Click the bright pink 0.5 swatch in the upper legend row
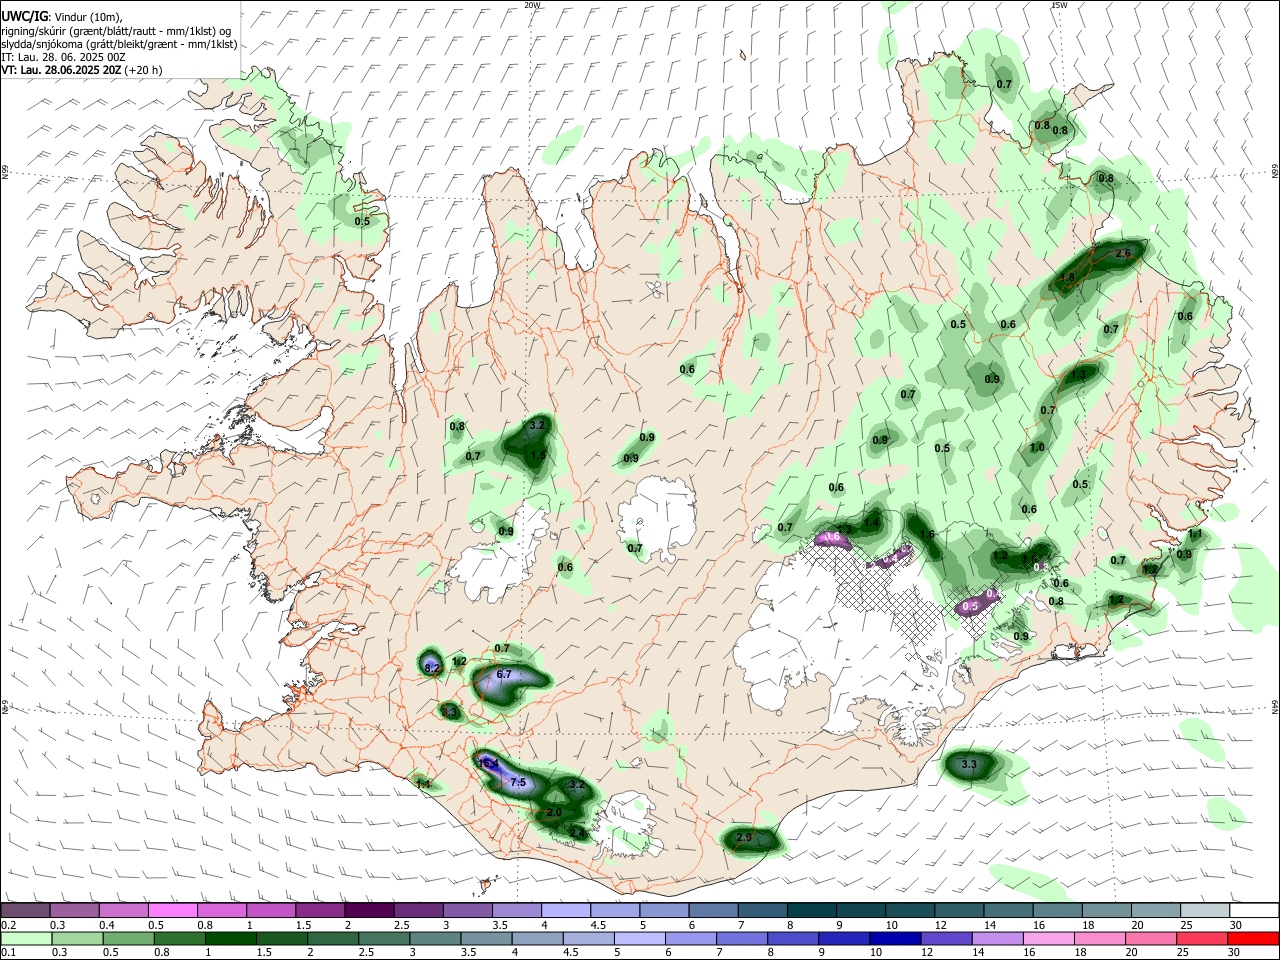The width and height of the screenshot is (1280, 960). coord(171,911)
